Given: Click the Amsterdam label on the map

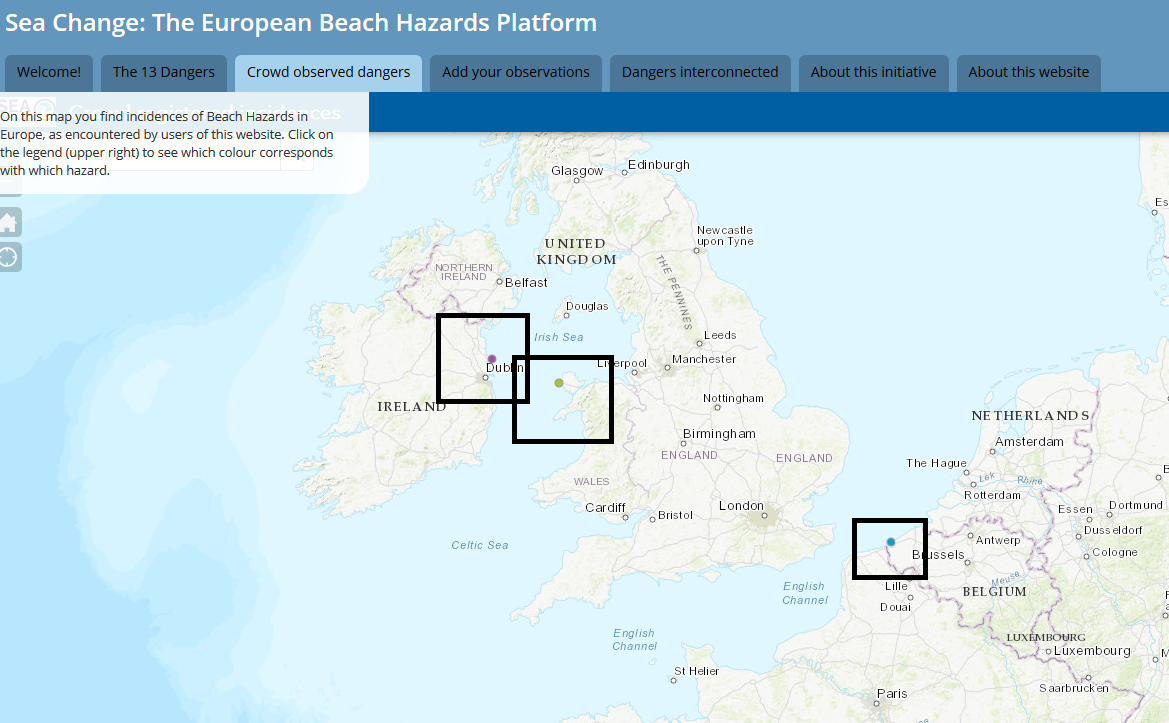Looking at the screenshot, I should [x=1029, y=441].
